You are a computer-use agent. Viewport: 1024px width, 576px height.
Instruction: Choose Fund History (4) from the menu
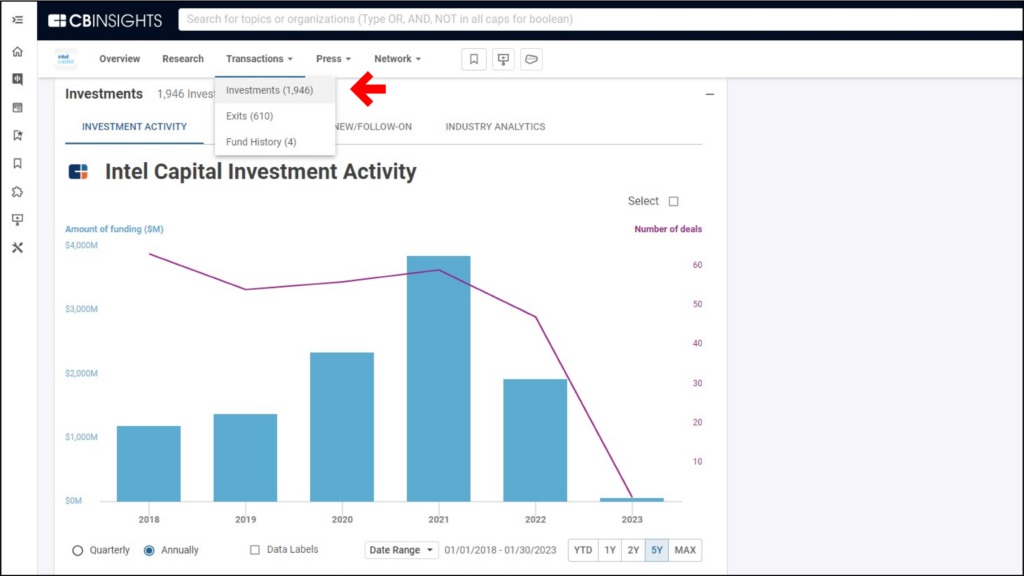275,142
